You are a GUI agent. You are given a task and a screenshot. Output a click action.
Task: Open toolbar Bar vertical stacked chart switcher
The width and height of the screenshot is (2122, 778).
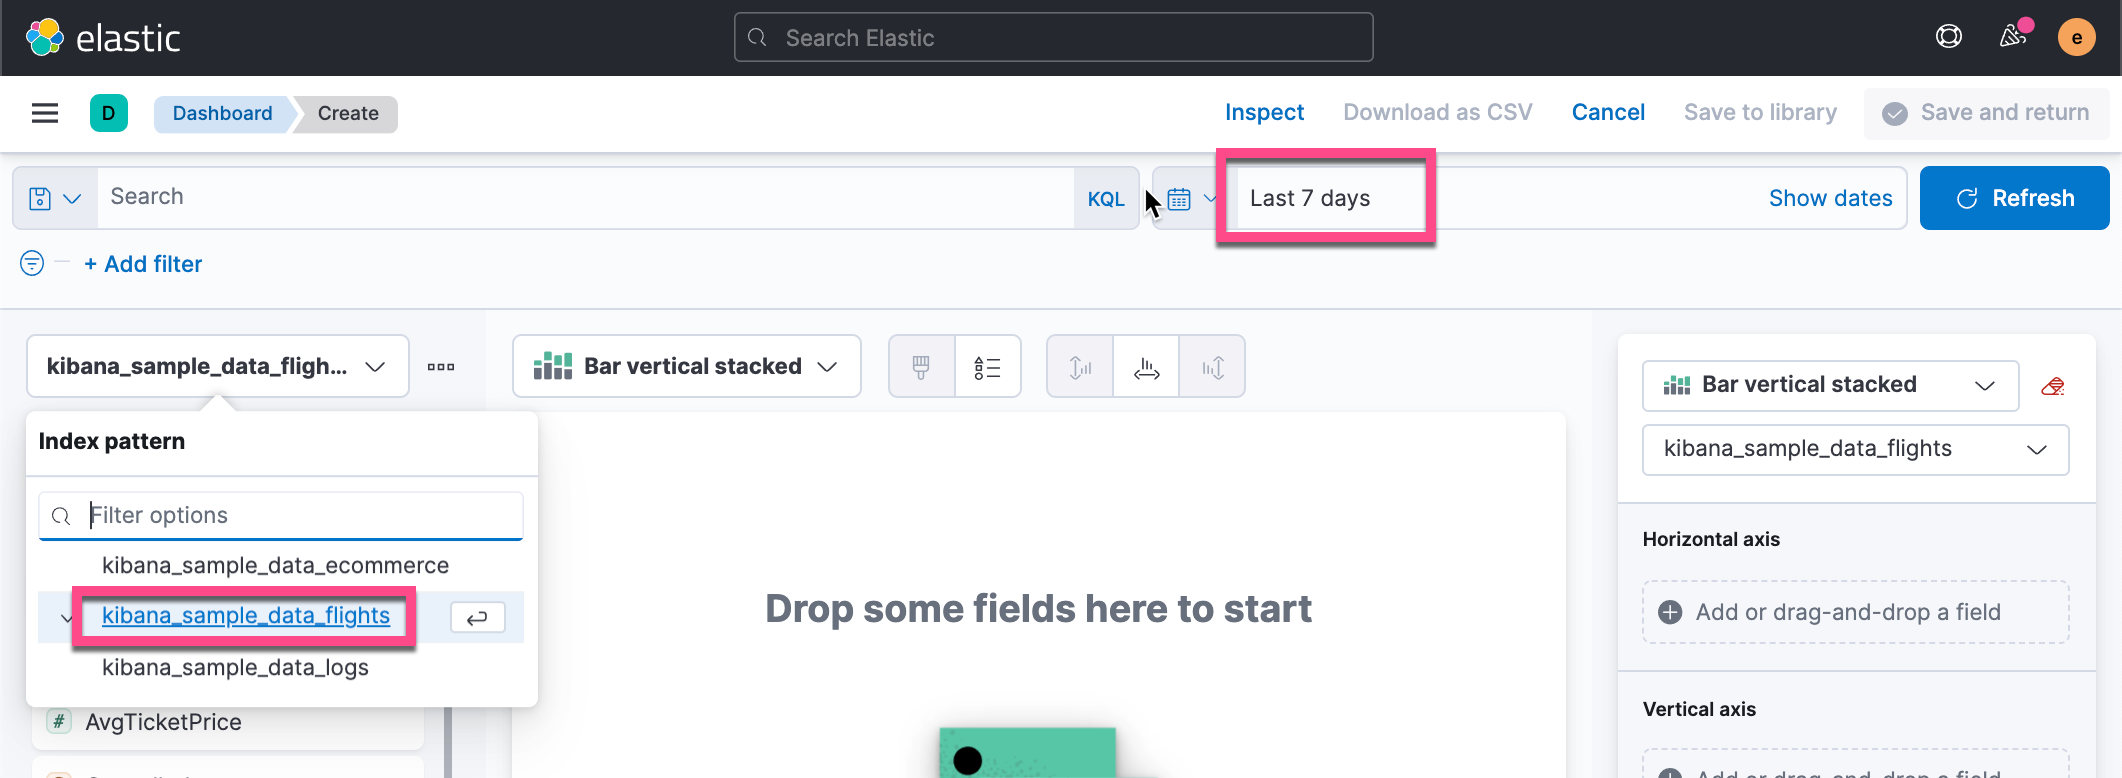687,366
